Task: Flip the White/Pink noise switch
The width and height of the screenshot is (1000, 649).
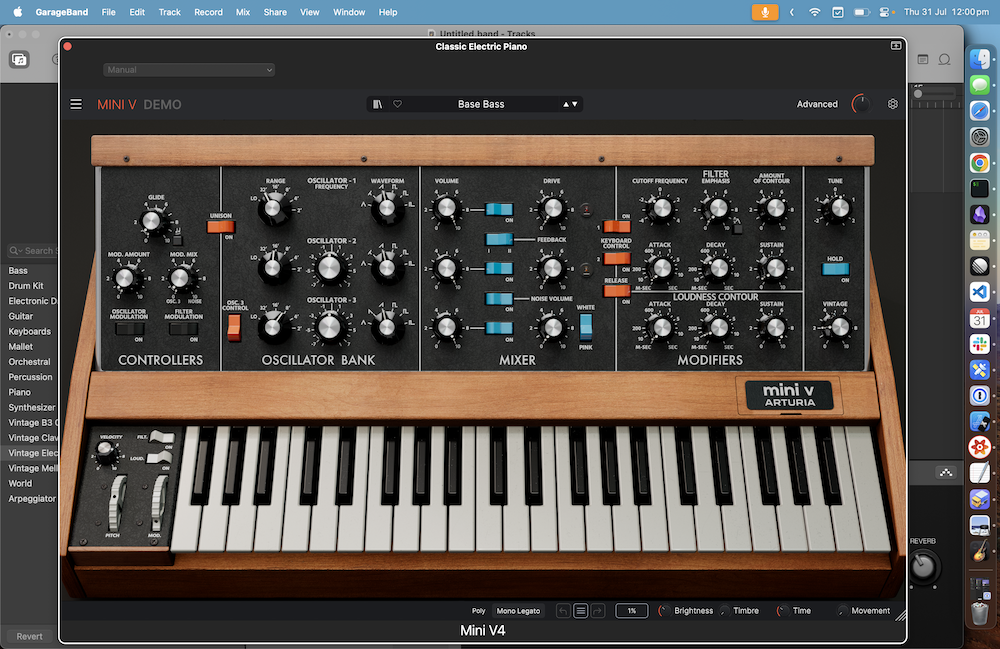Action: [585, 327]
